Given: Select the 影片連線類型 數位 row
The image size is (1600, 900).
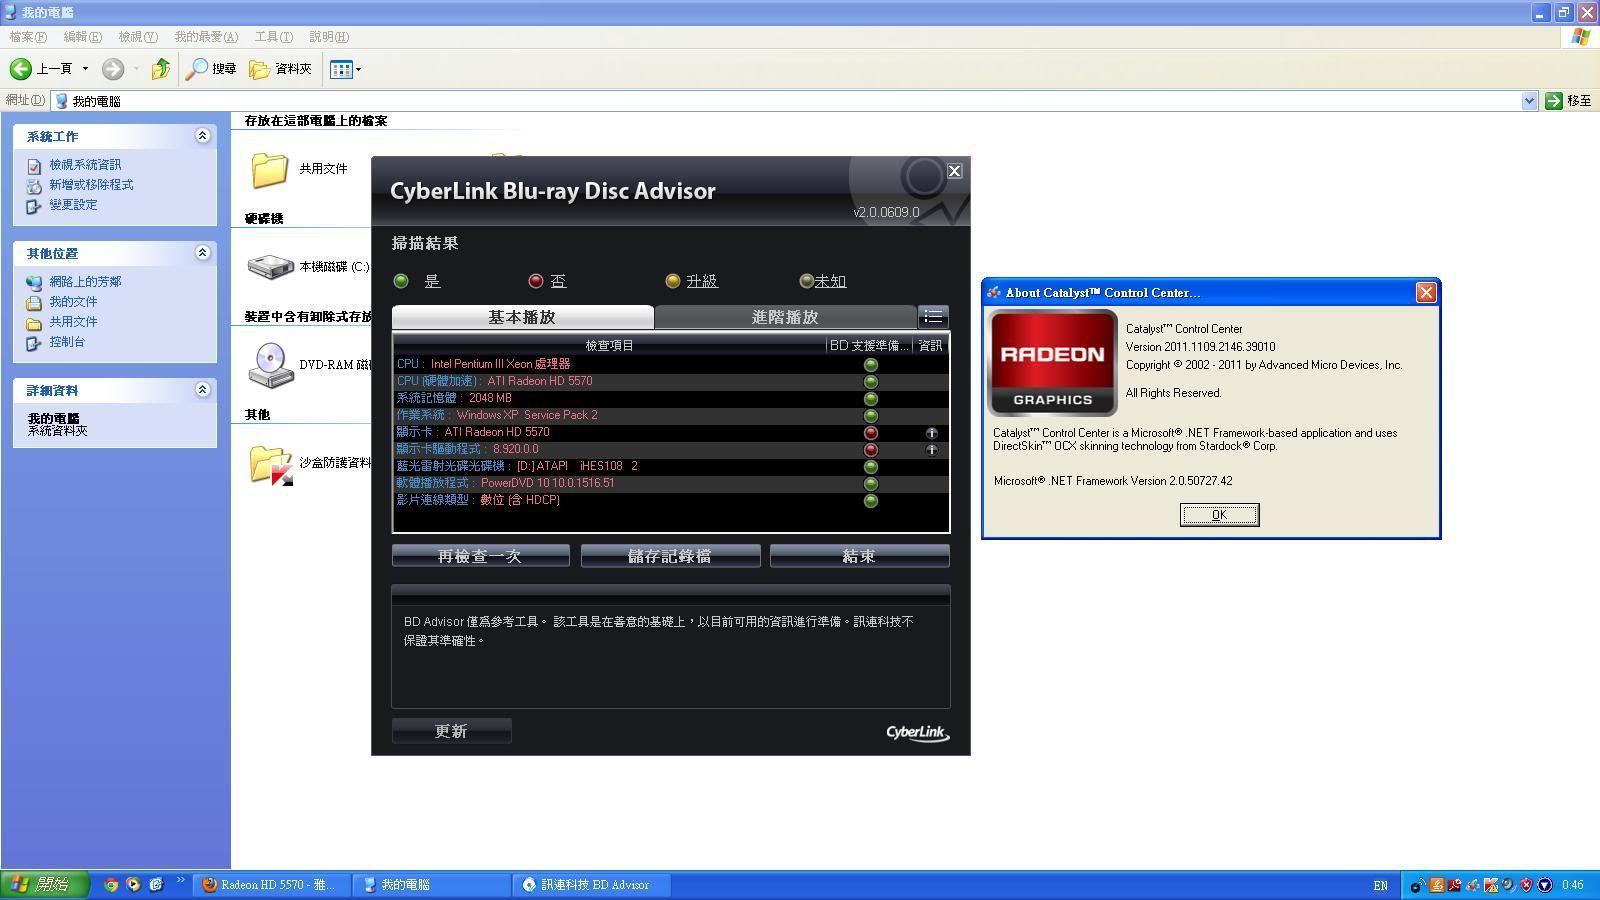Looking at the screenshot, I should coord(670,500).
